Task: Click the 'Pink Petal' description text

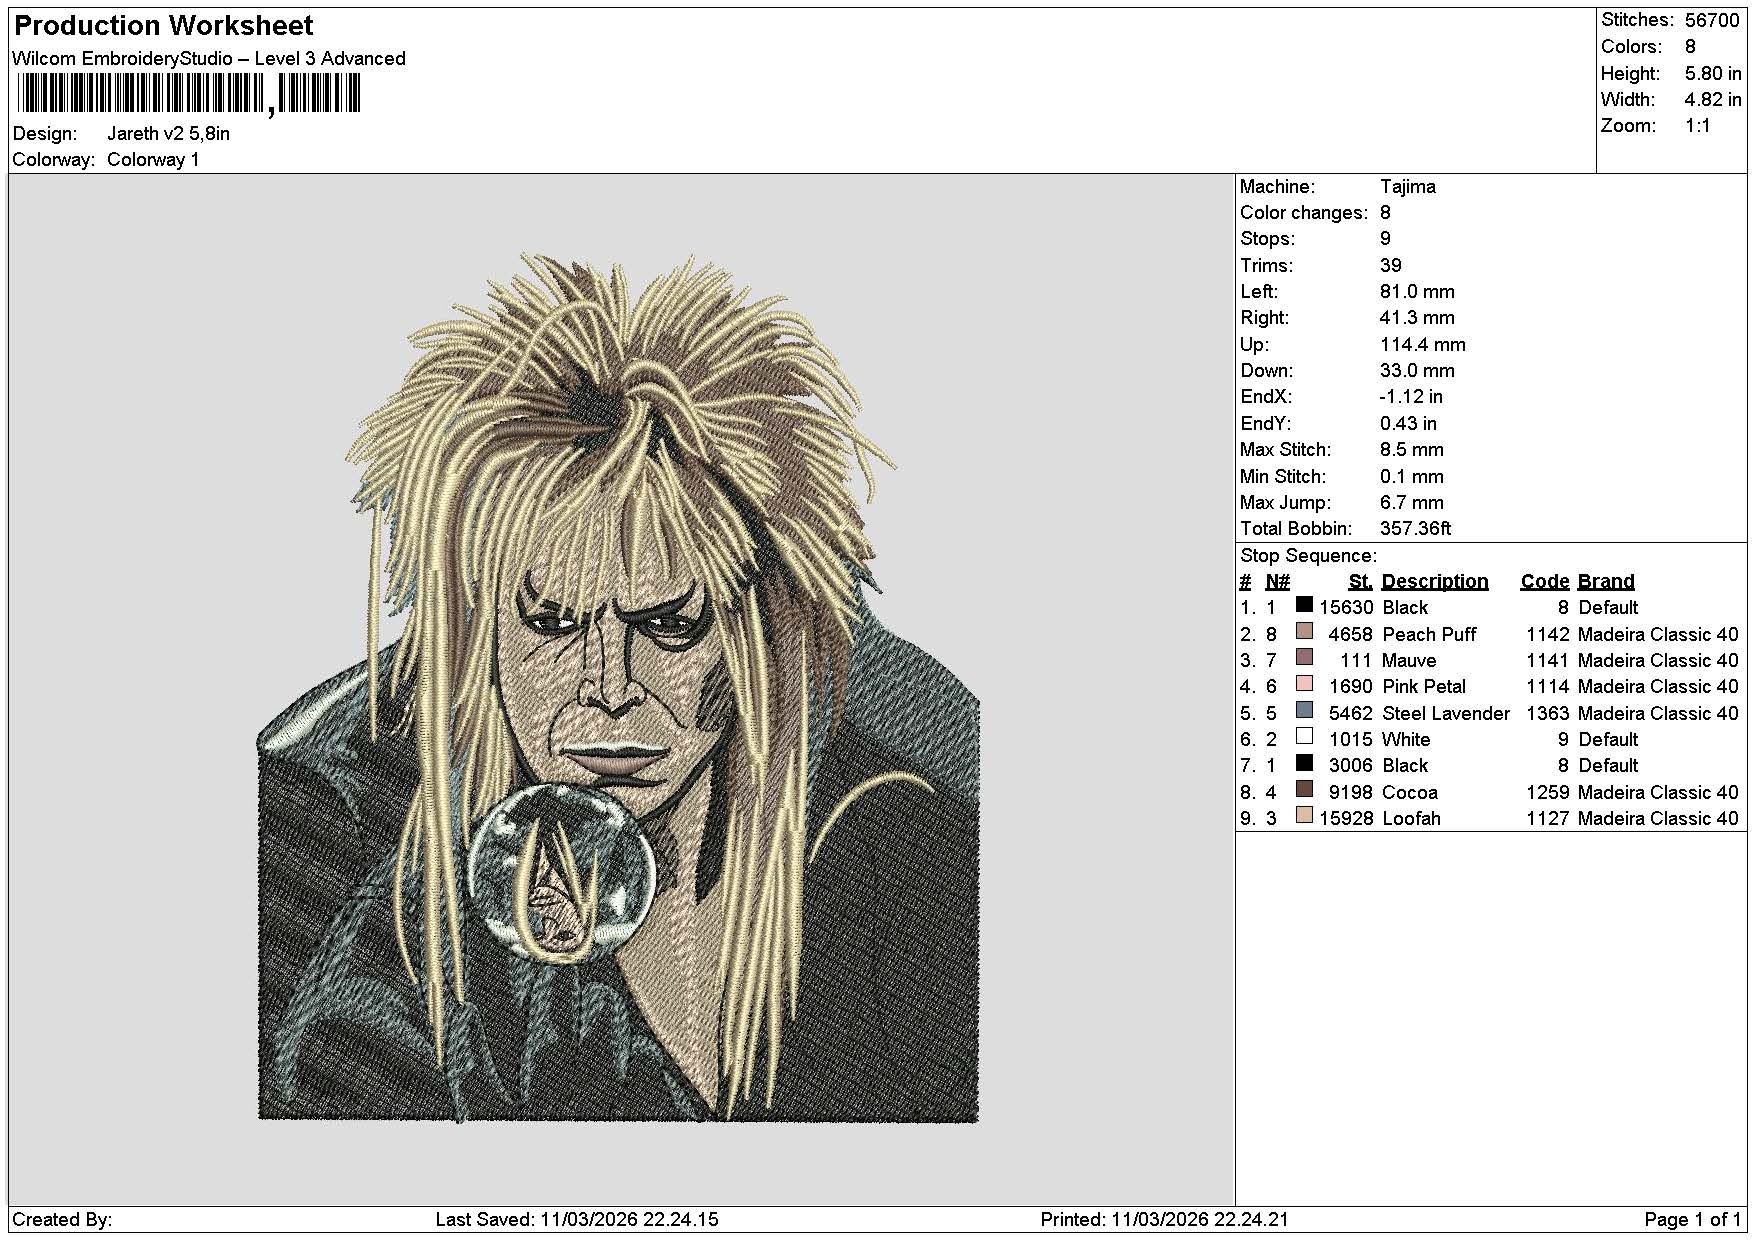Action: pyautogui.click(x=1424, y=687)
